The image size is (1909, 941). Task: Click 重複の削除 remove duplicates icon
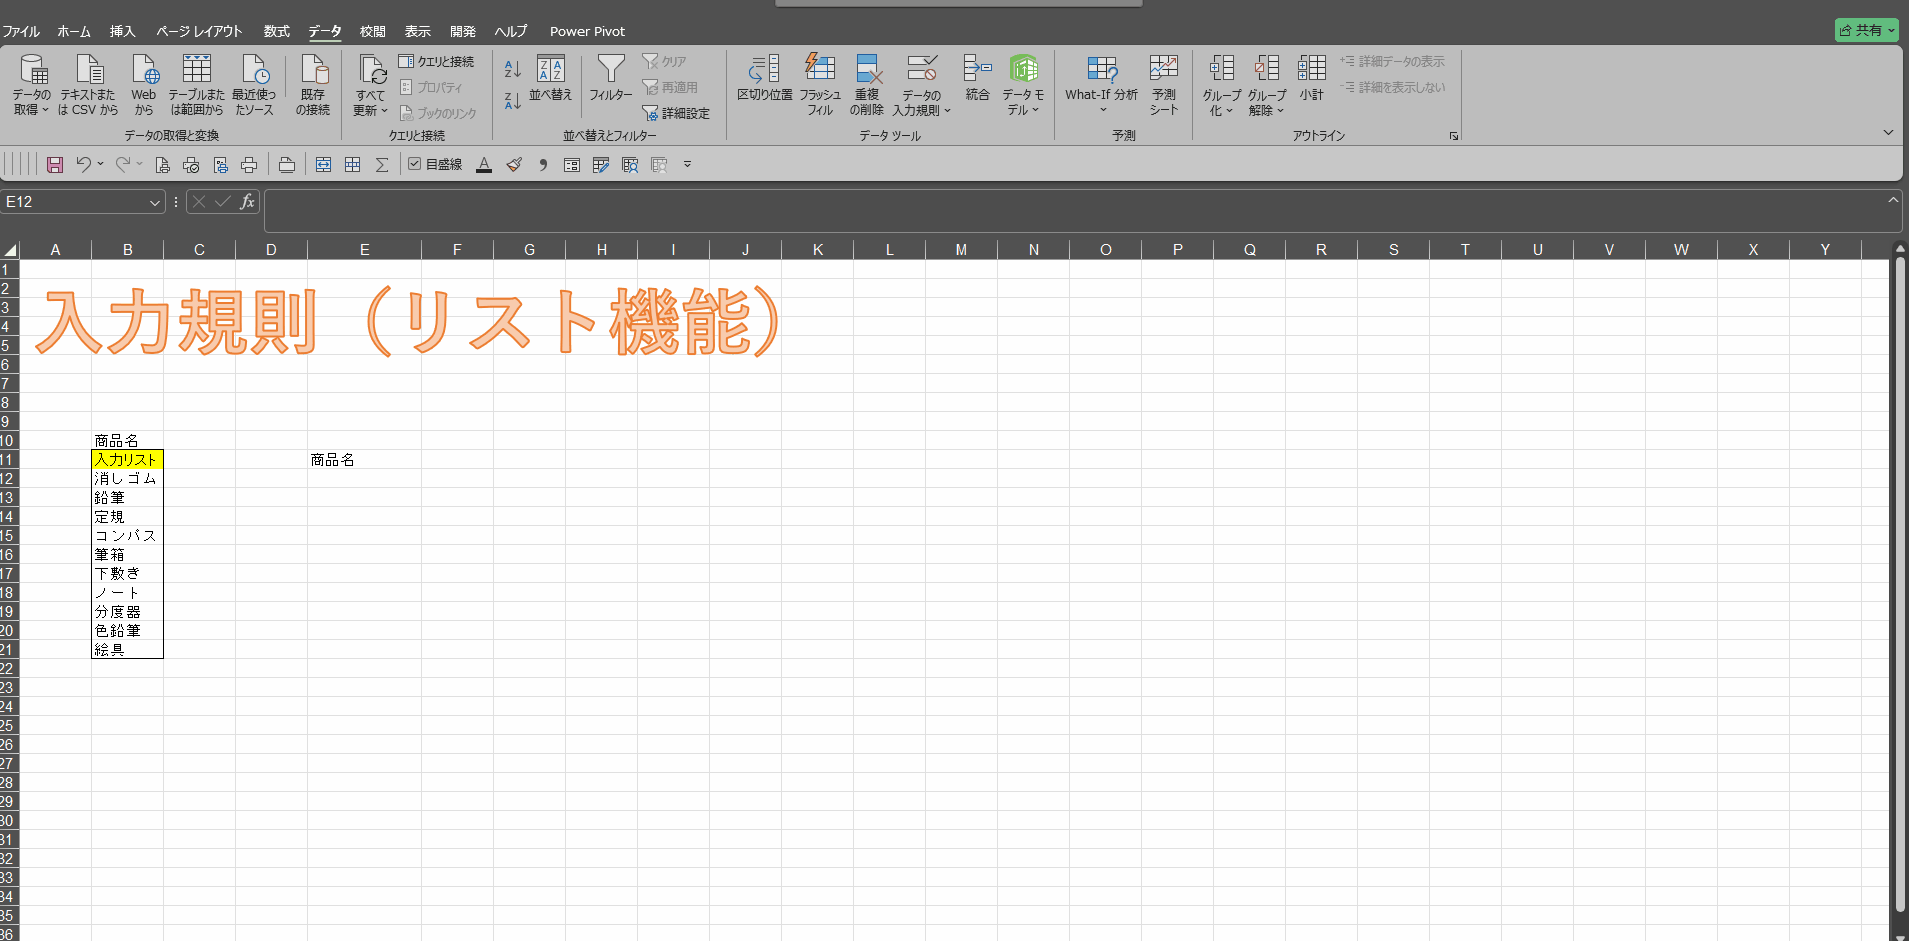pos(867,70)
